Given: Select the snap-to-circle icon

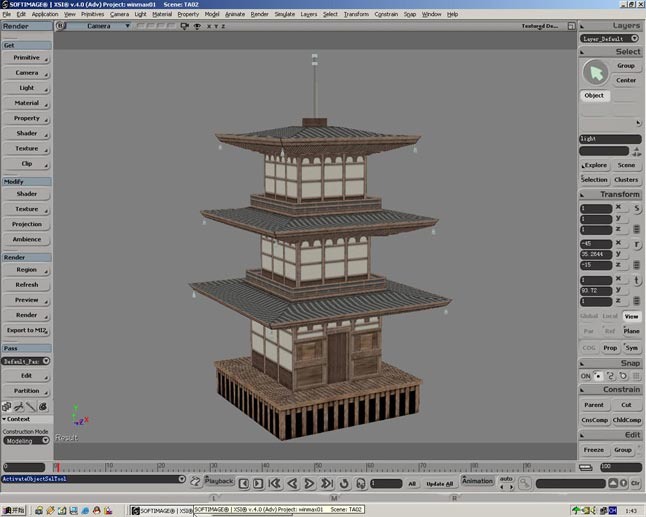Looking at the screenshot, I should pyautogui.click(x=623, y=376).
